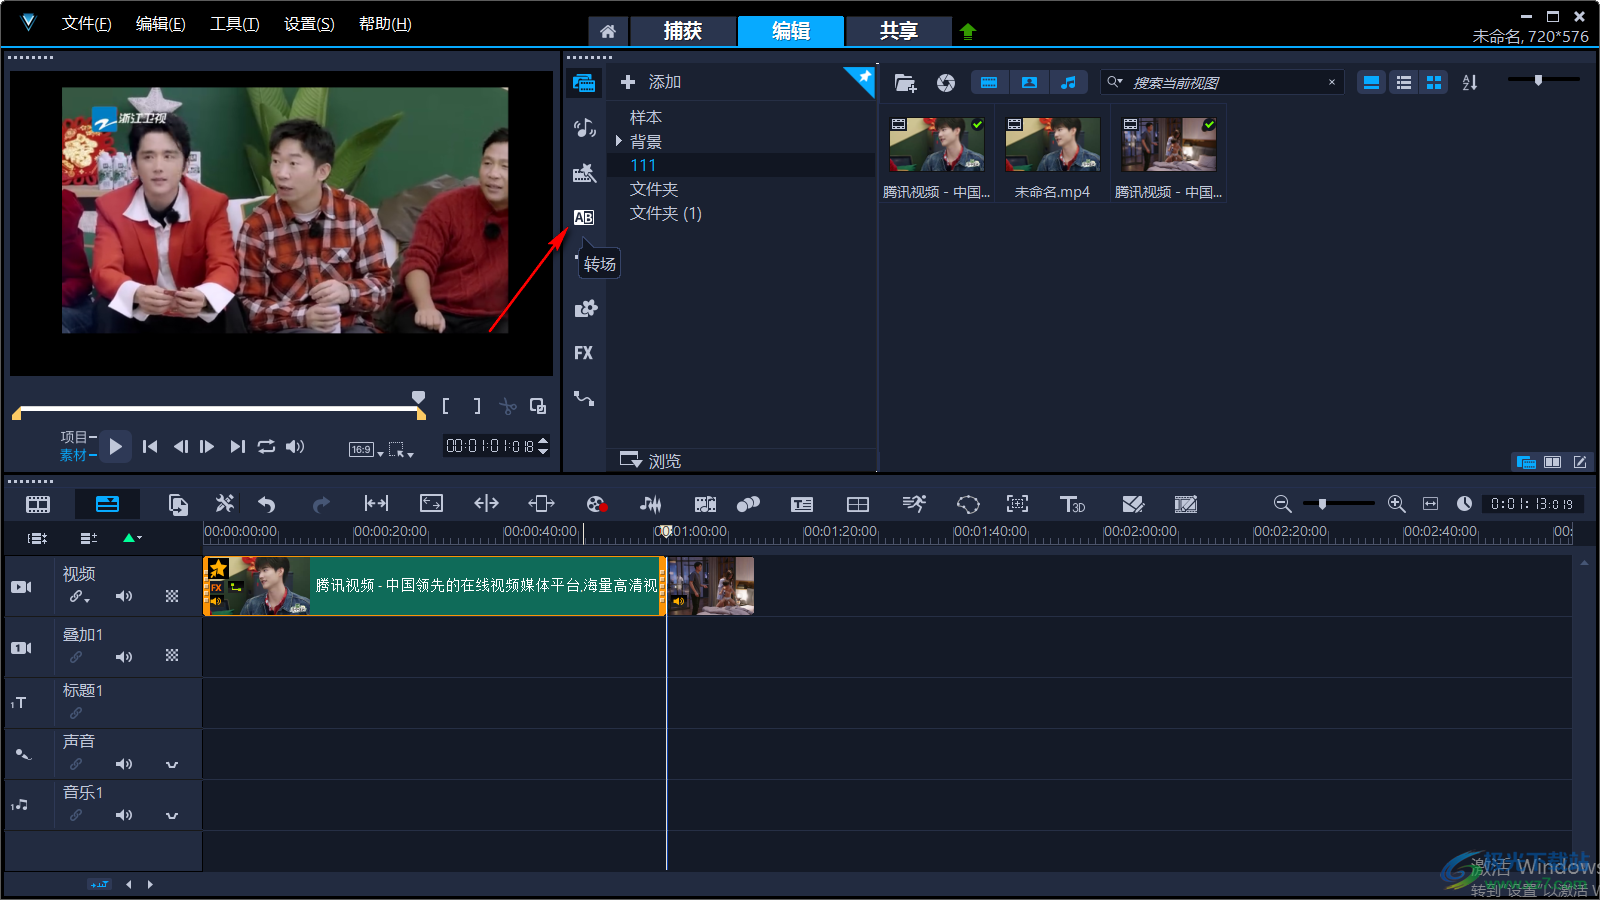Toggle repeat playback in preview
Screen dimensions: 1600x900
[x=266, y=447]
